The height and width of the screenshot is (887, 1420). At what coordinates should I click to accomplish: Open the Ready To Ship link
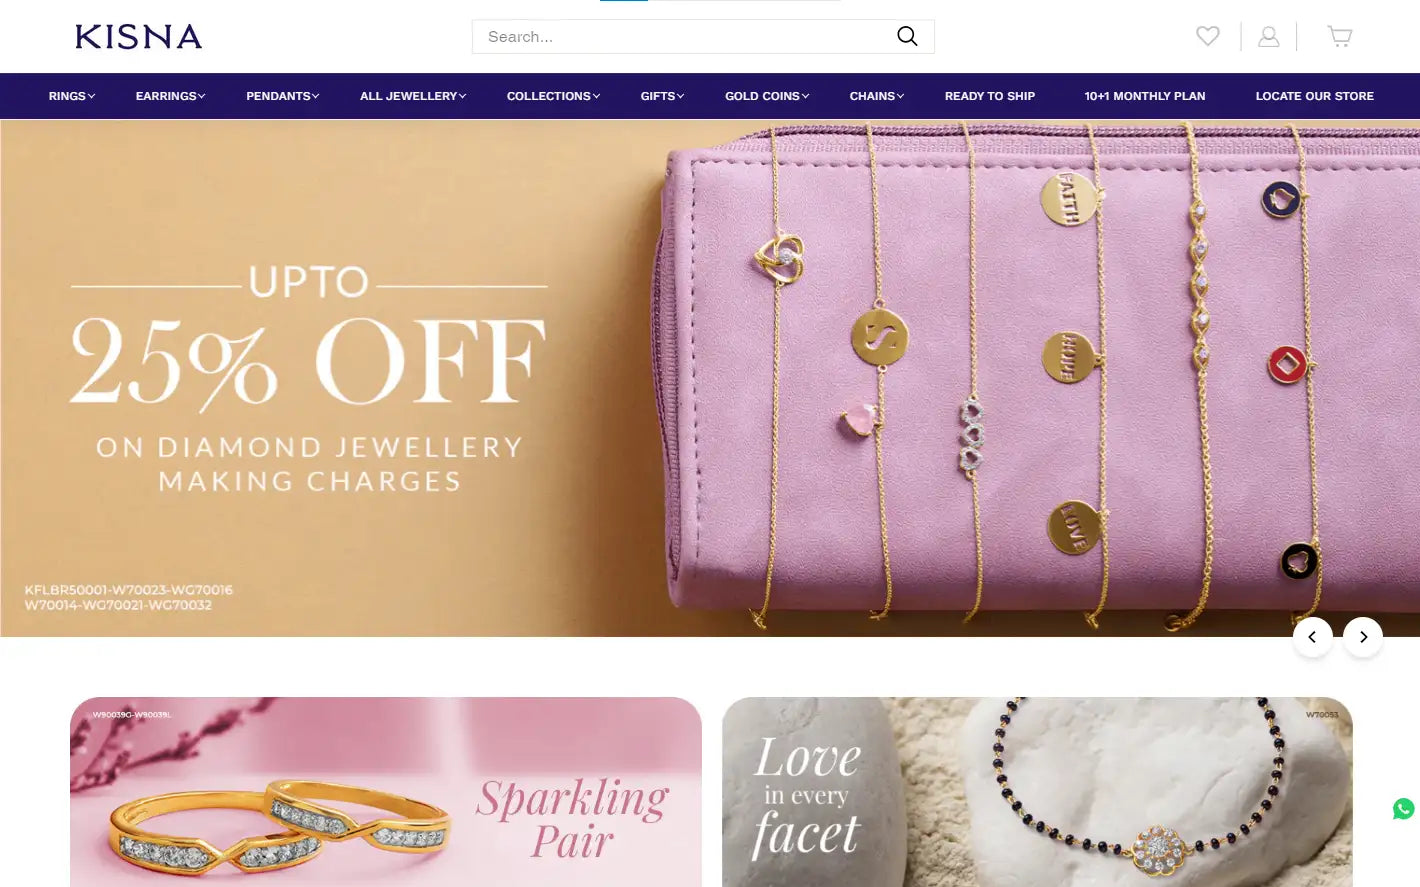(990, 96)
